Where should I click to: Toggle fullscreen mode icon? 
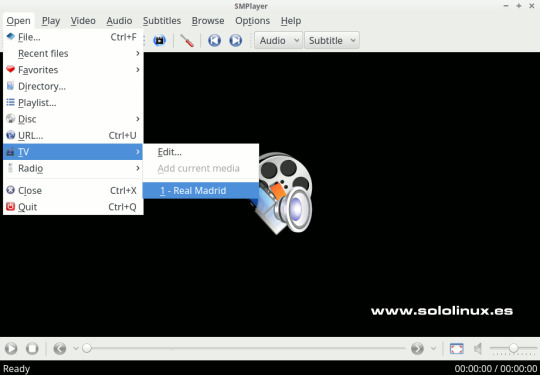point(457,348)
